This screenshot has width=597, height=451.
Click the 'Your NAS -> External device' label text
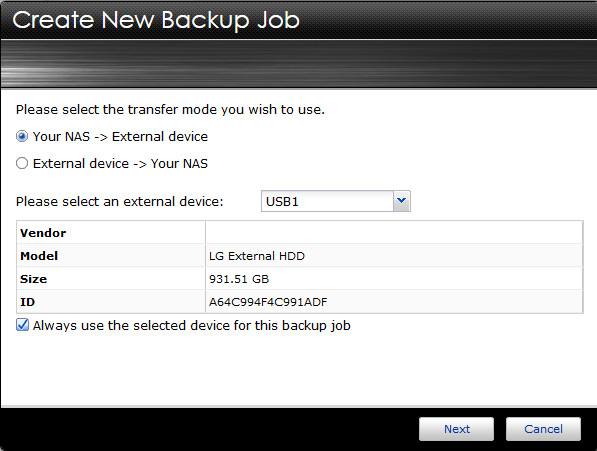[x=120, y=136]
